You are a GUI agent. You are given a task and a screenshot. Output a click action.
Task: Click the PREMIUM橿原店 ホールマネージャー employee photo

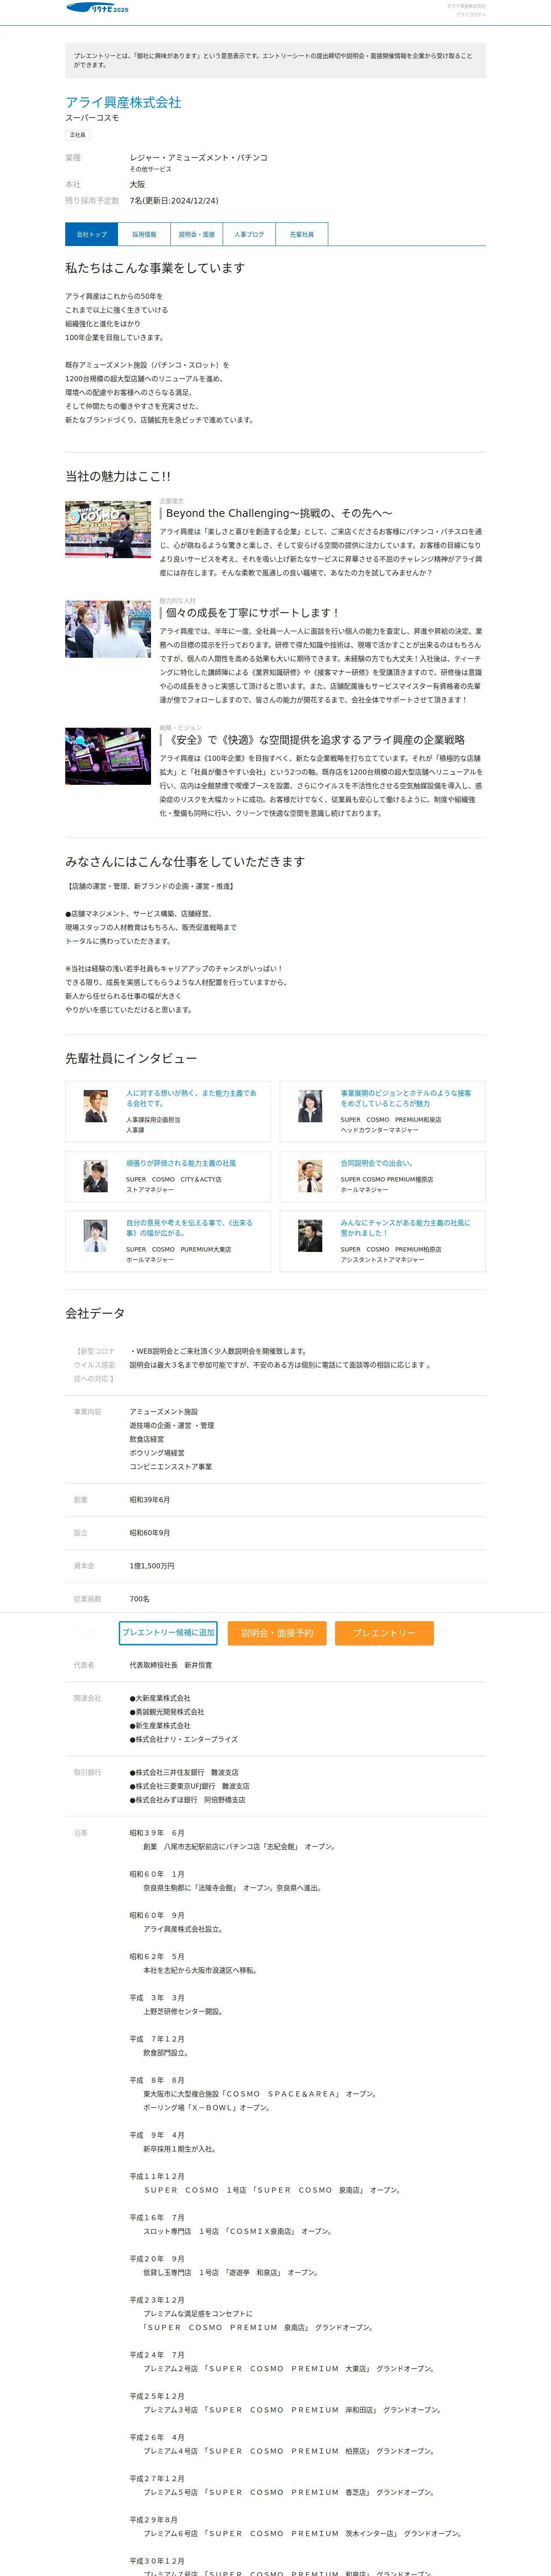click(x=310, y=1176)
